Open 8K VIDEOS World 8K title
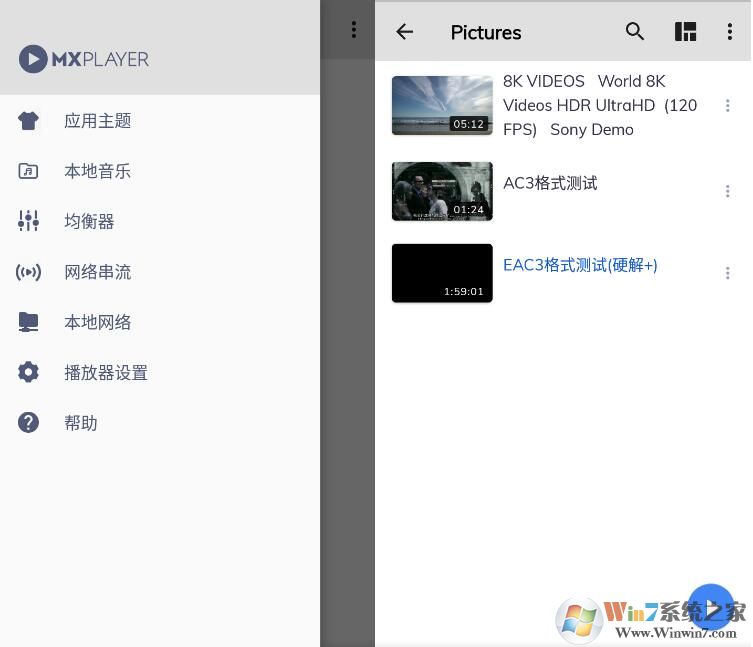 pyautogui.click(x=600, y=105)
